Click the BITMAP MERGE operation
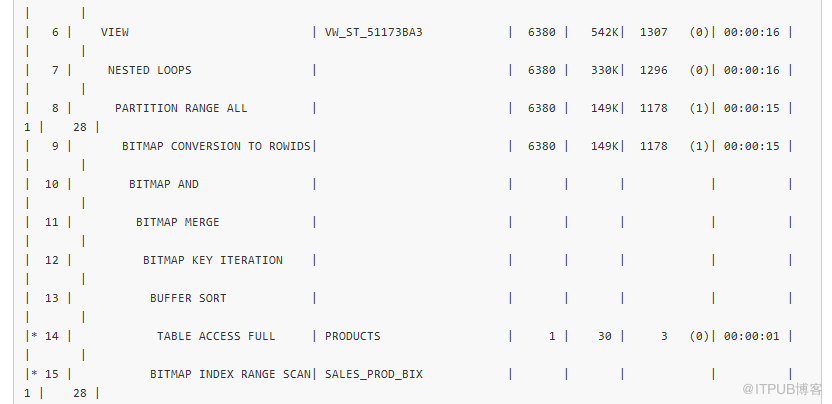 pyautogui.click(x=177, y=222)
